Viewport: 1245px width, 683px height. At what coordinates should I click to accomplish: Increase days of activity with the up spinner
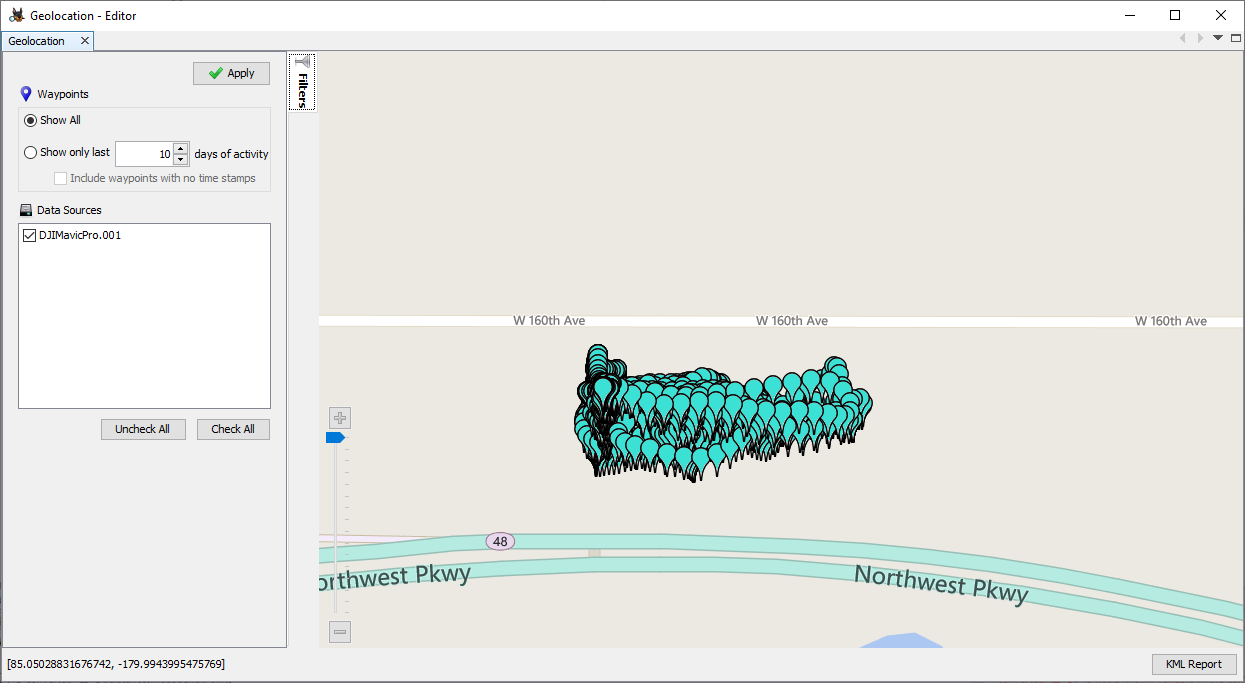point(180,148)
